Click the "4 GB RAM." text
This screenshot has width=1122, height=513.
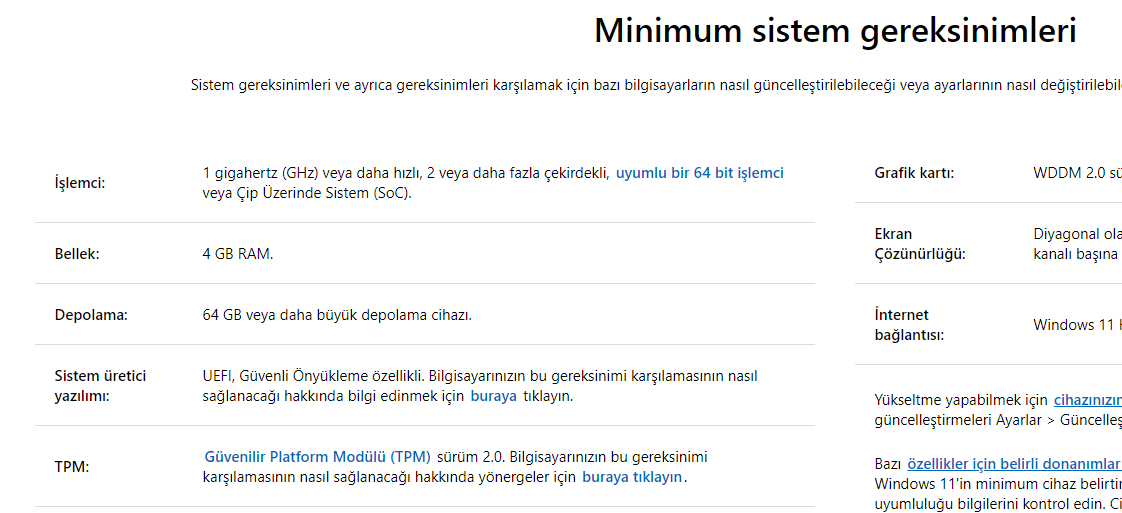[238, 254]
